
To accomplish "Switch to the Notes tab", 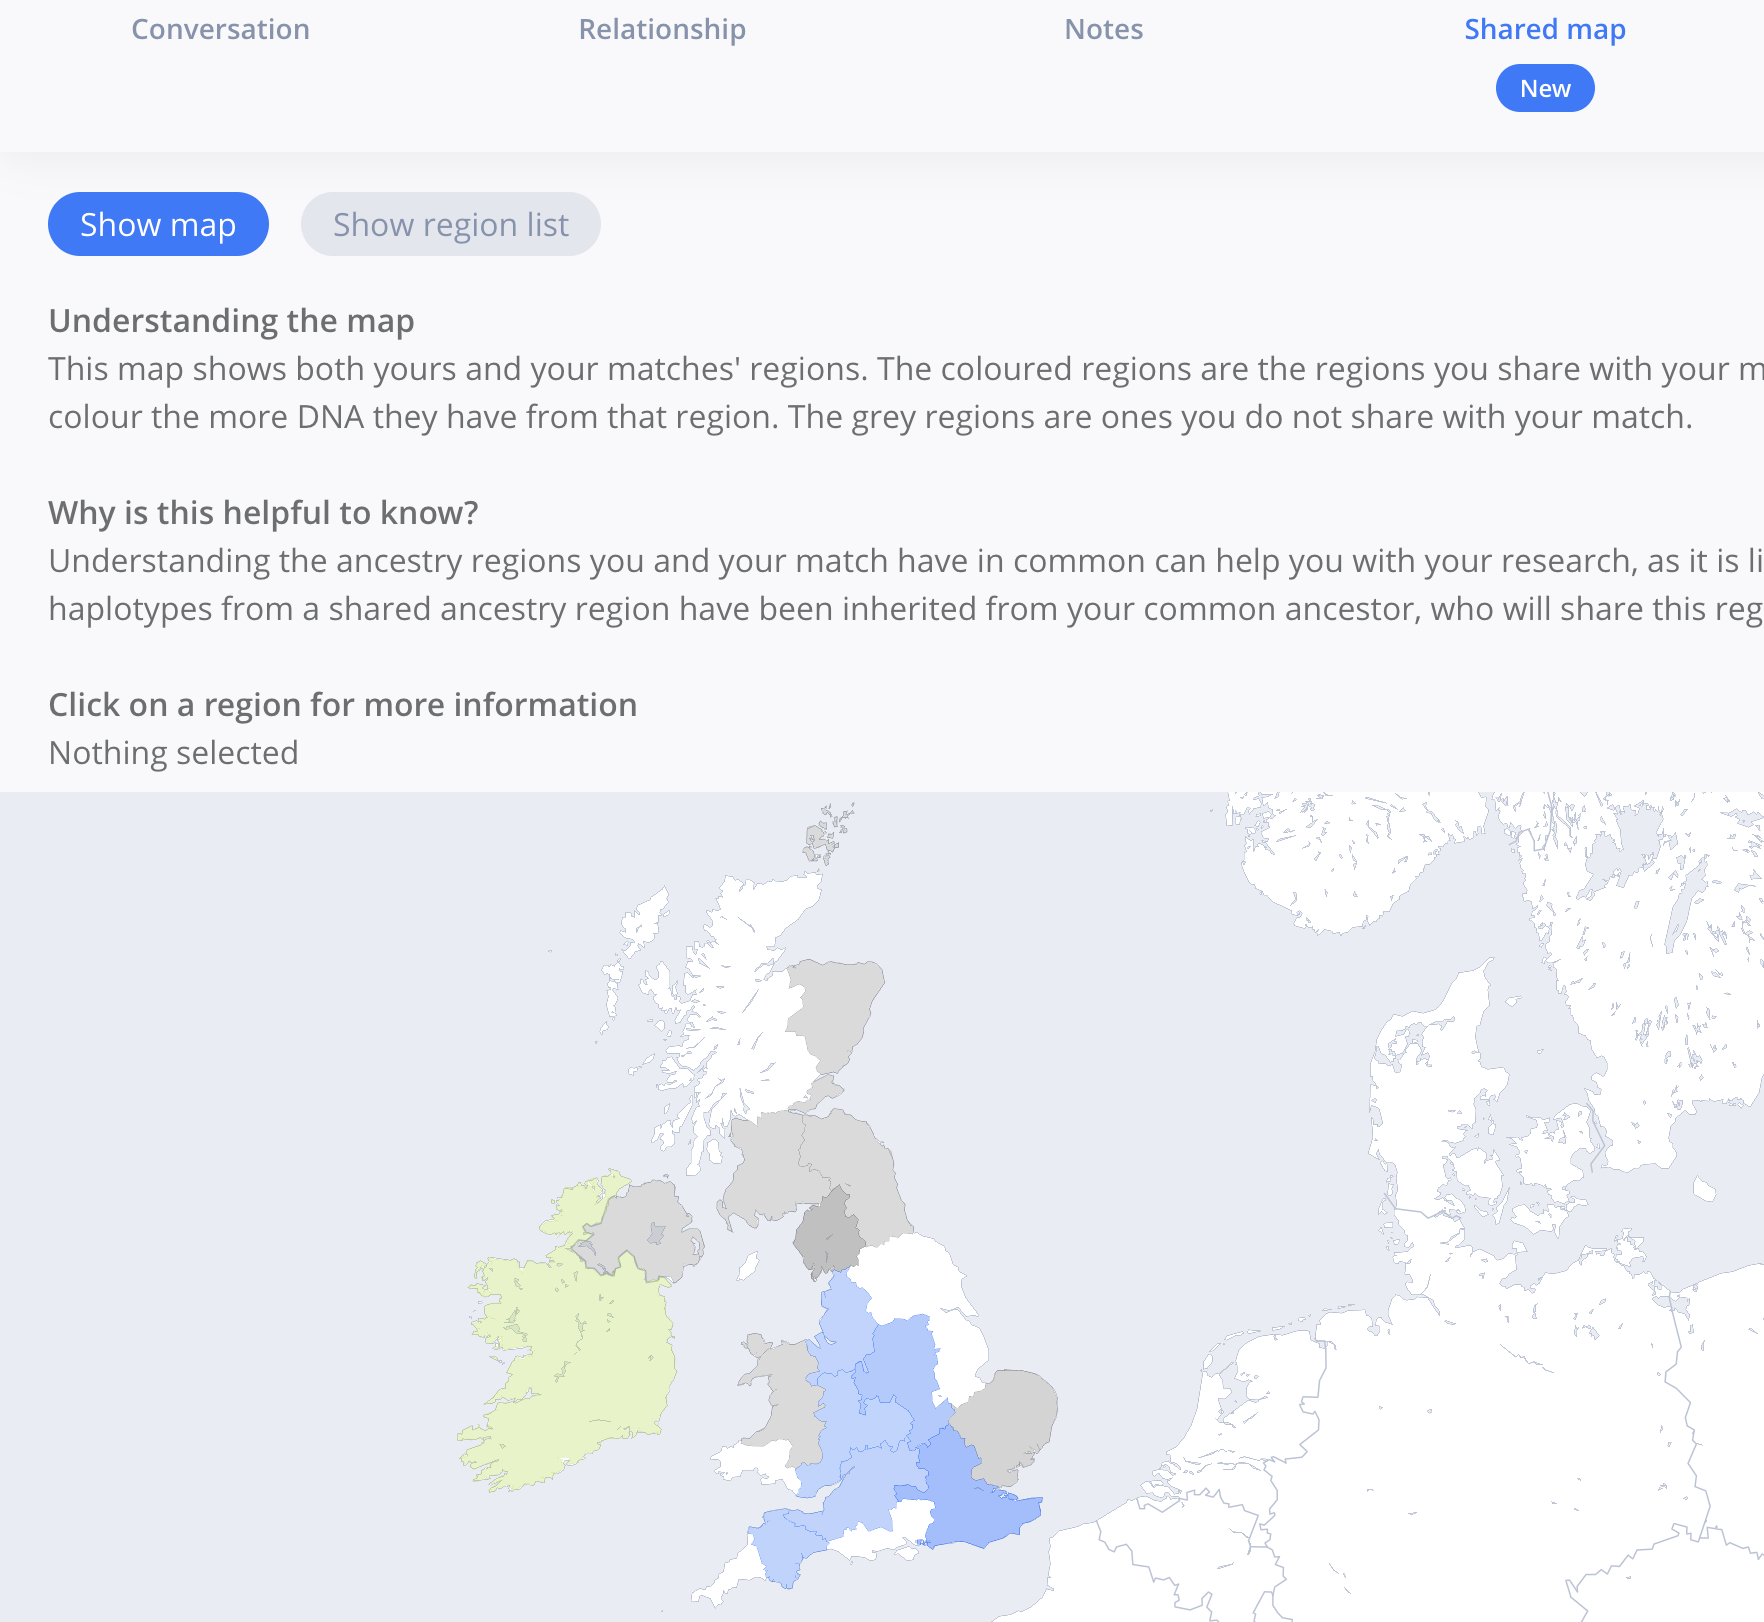I will point(1103,29).
